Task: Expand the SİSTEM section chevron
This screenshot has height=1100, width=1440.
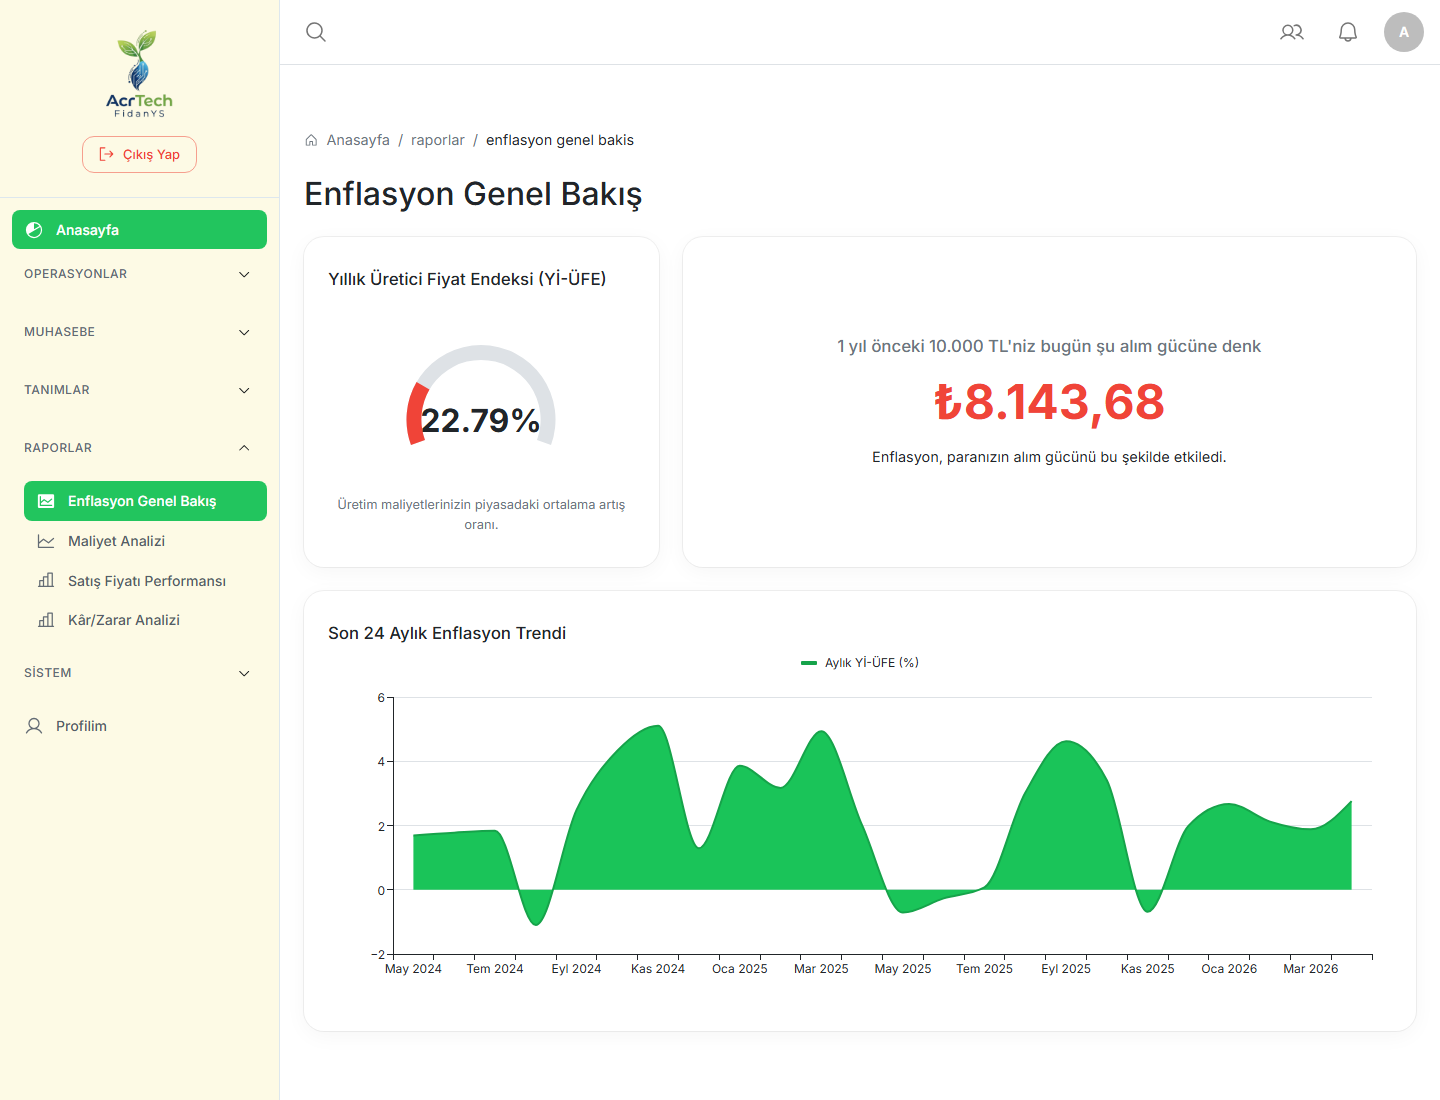Action: (244, 673)
